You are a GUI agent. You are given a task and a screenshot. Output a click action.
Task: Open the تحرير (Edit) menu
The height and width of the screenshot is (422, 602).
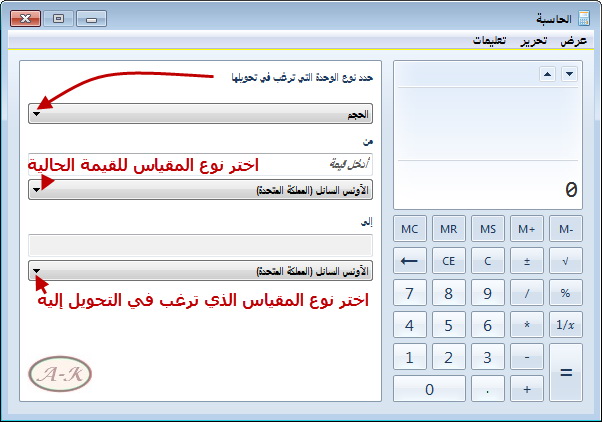[534, 40]
